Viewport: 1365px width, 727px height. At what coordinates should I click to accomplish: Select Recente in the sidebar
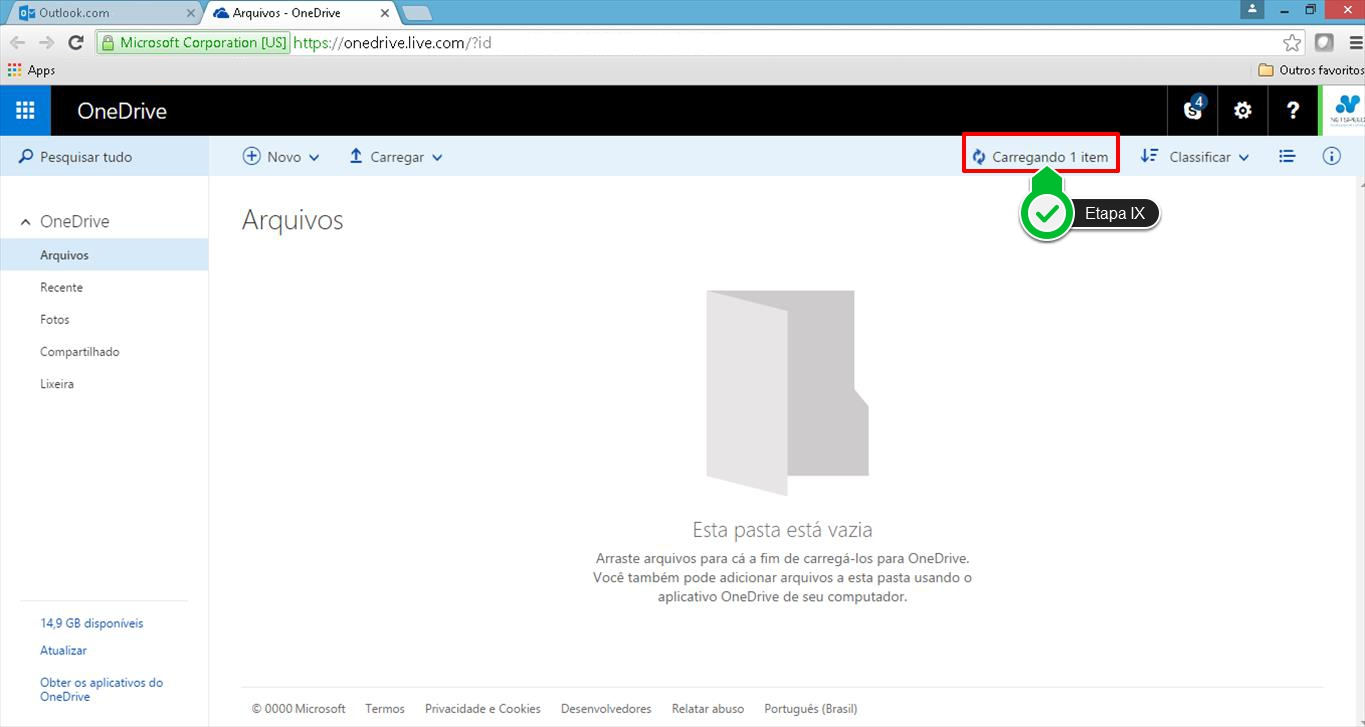coord(61,288)
